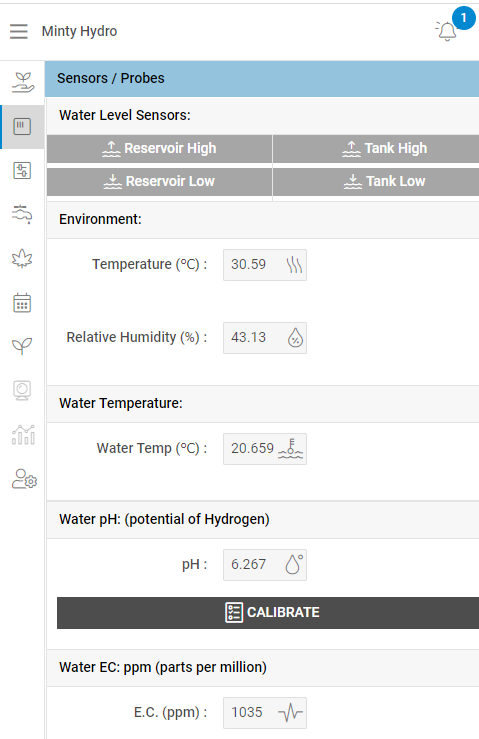Screen dimensions: 479x739
Task: Open the hamburger navigation menu
Action: (19, 31)
